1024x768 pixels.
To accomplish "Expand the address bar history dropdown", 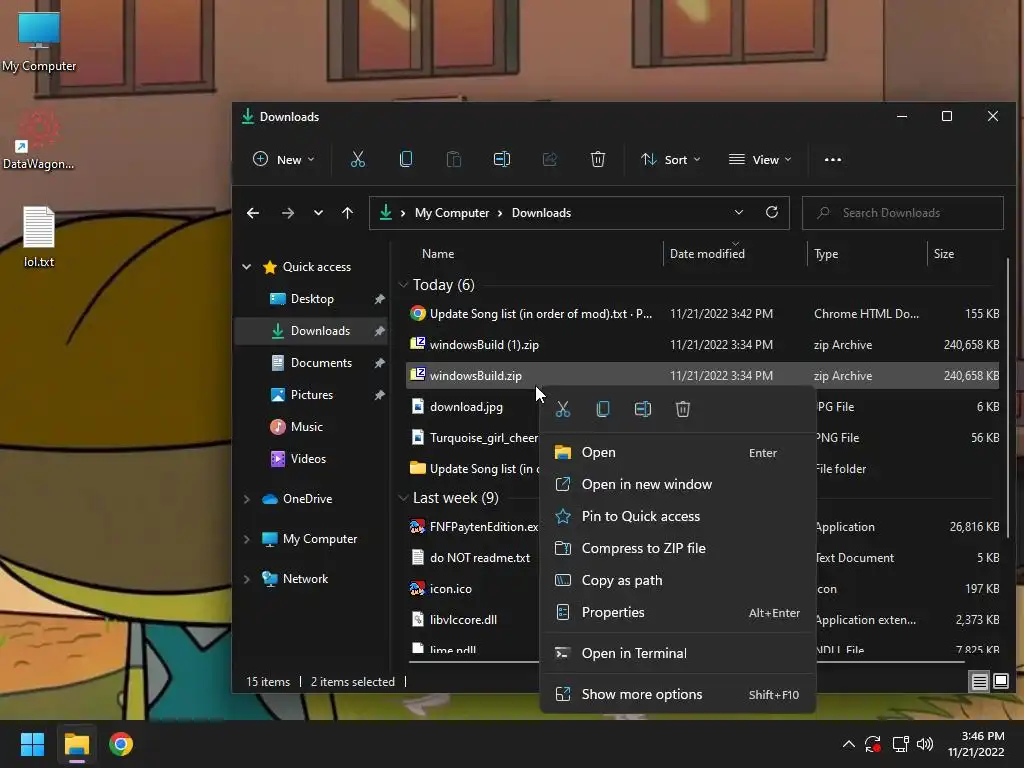I will click(x=739, y=212).
